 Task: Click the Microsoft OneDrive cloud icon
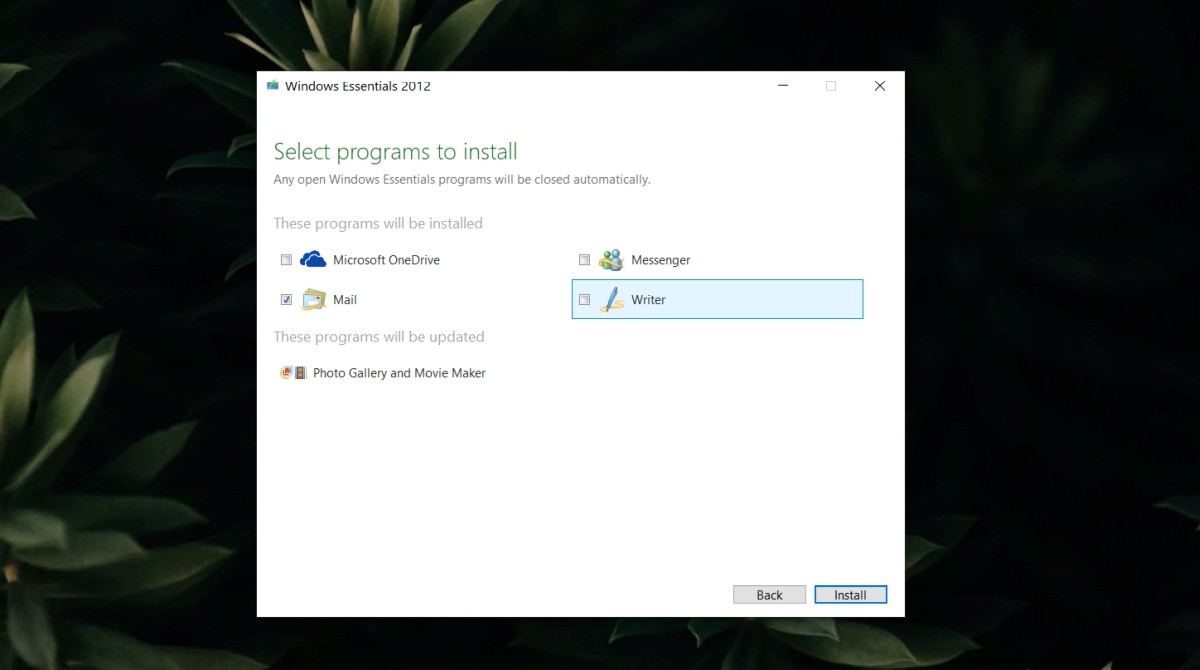coord(313,259)
